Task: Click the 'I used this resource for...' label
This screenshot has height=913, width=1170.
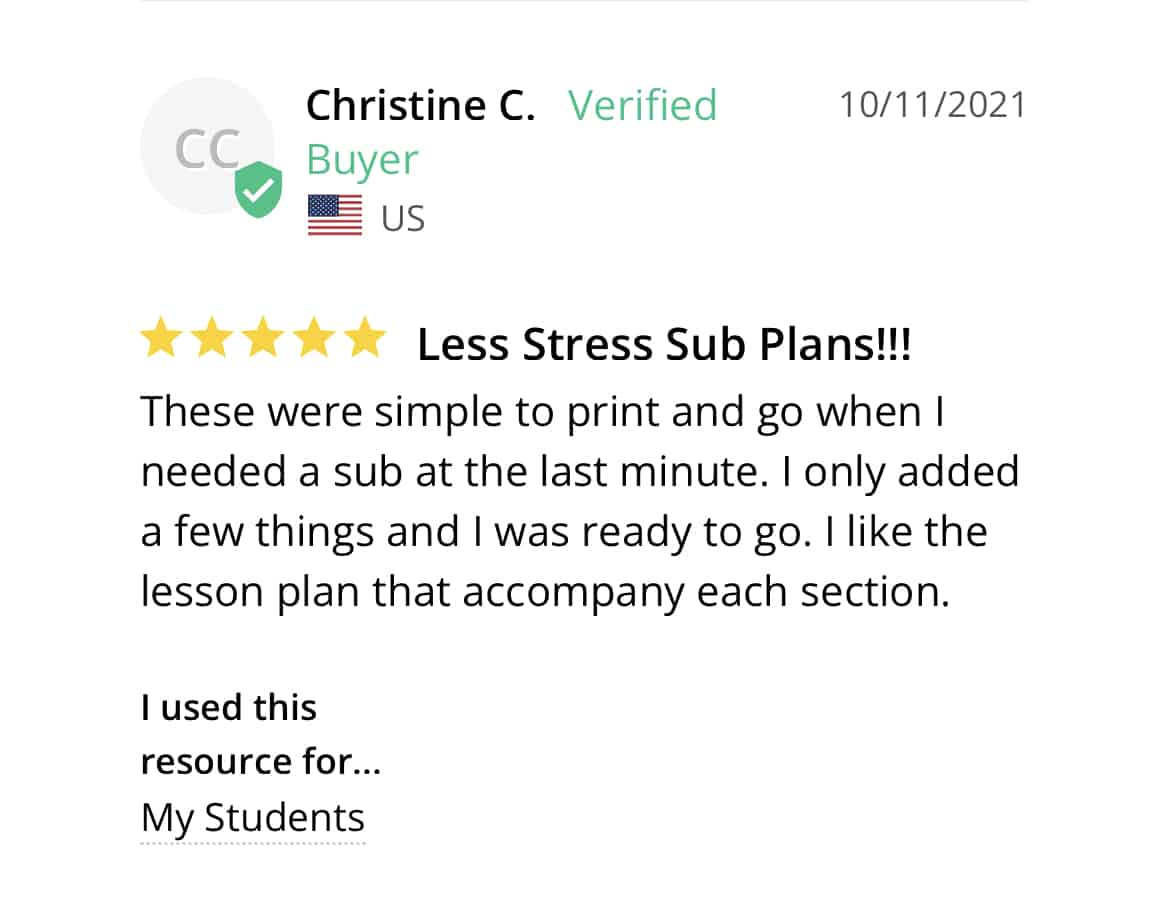Action: tap(260, 735)
